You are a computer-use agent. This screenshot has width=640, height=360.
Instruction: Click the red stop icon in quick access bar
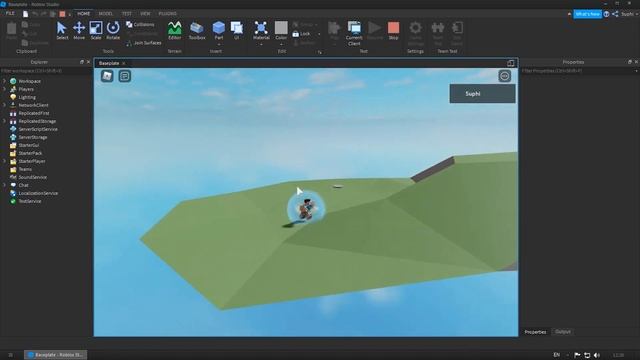(62, 14)
